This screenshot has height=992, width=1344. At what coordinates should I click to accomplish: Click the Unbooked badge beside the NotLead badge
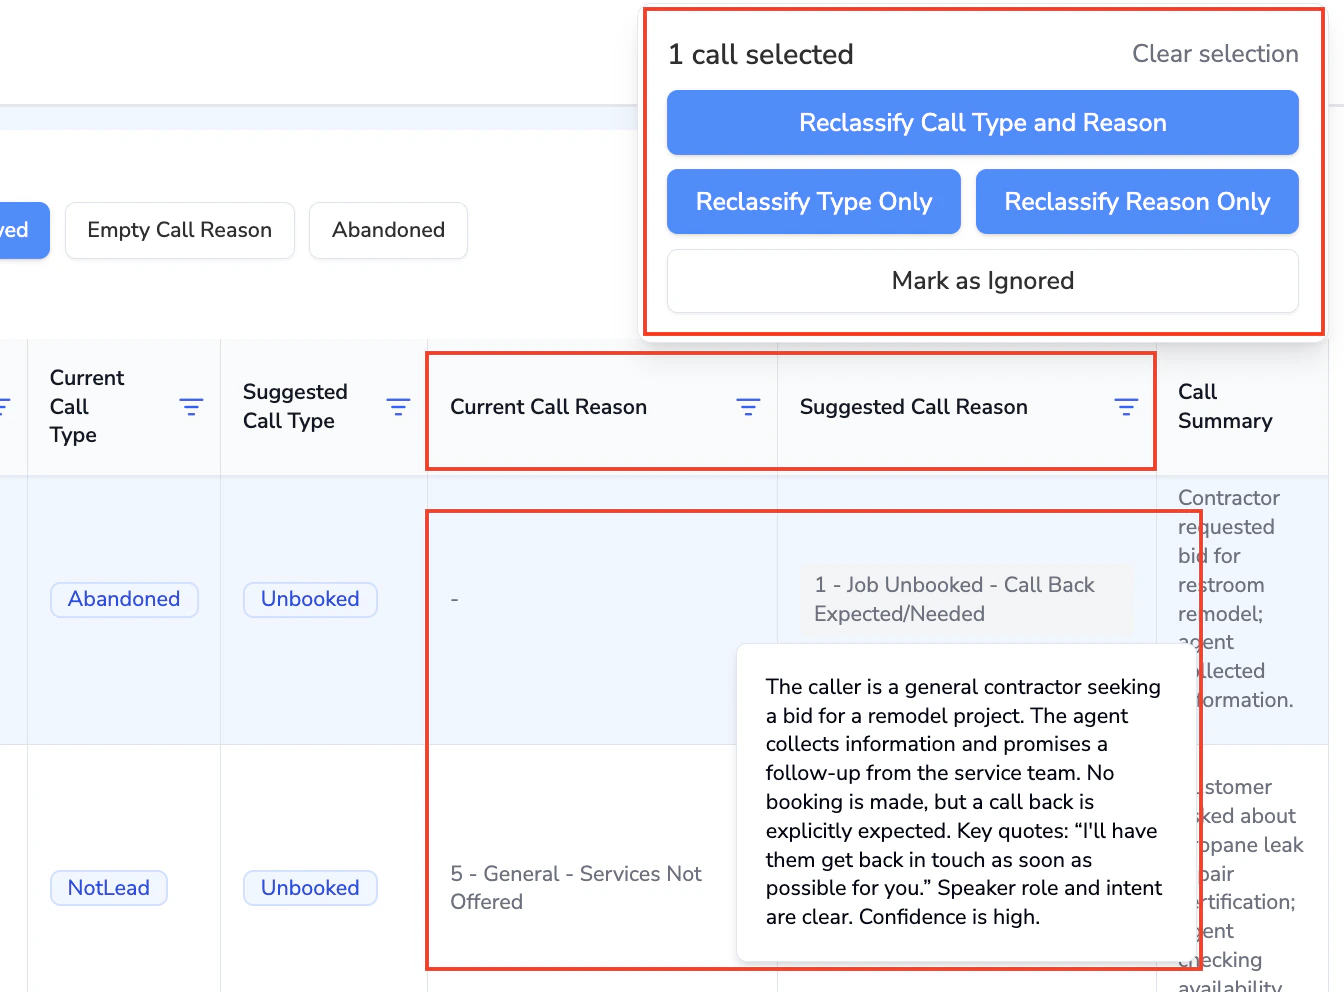point(310,888)
